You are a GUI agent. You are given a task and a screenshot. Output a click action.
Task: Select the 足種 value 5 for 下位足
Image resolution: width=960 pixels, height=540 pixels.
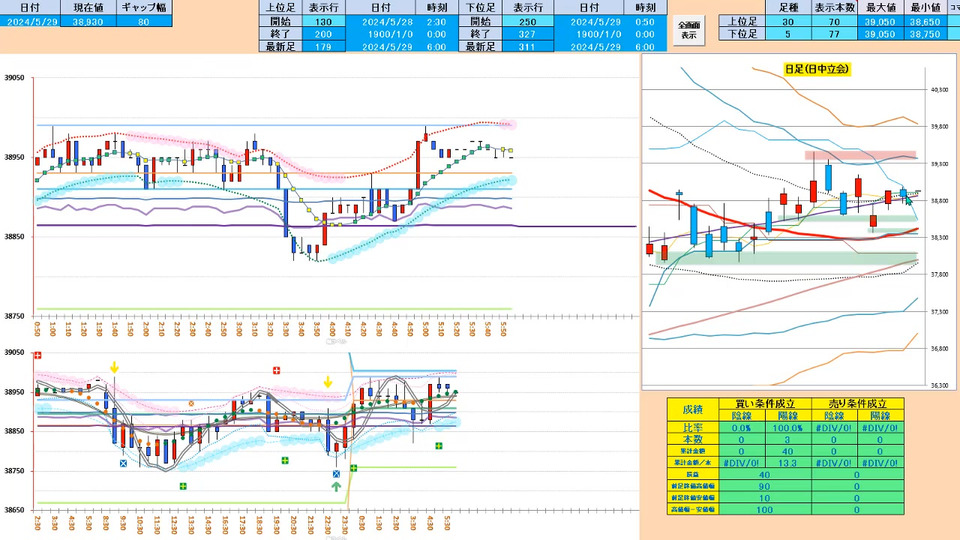coord(788,34)
